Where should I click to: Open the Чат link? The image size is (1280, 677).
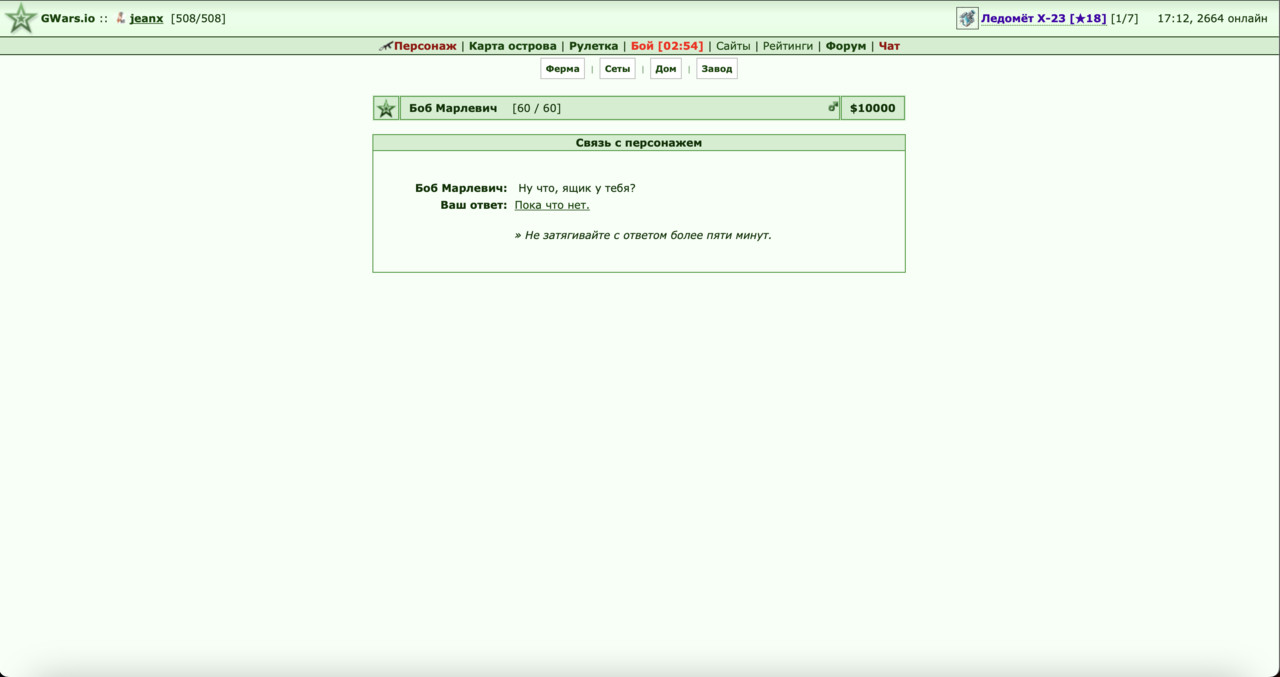[889, 46]
